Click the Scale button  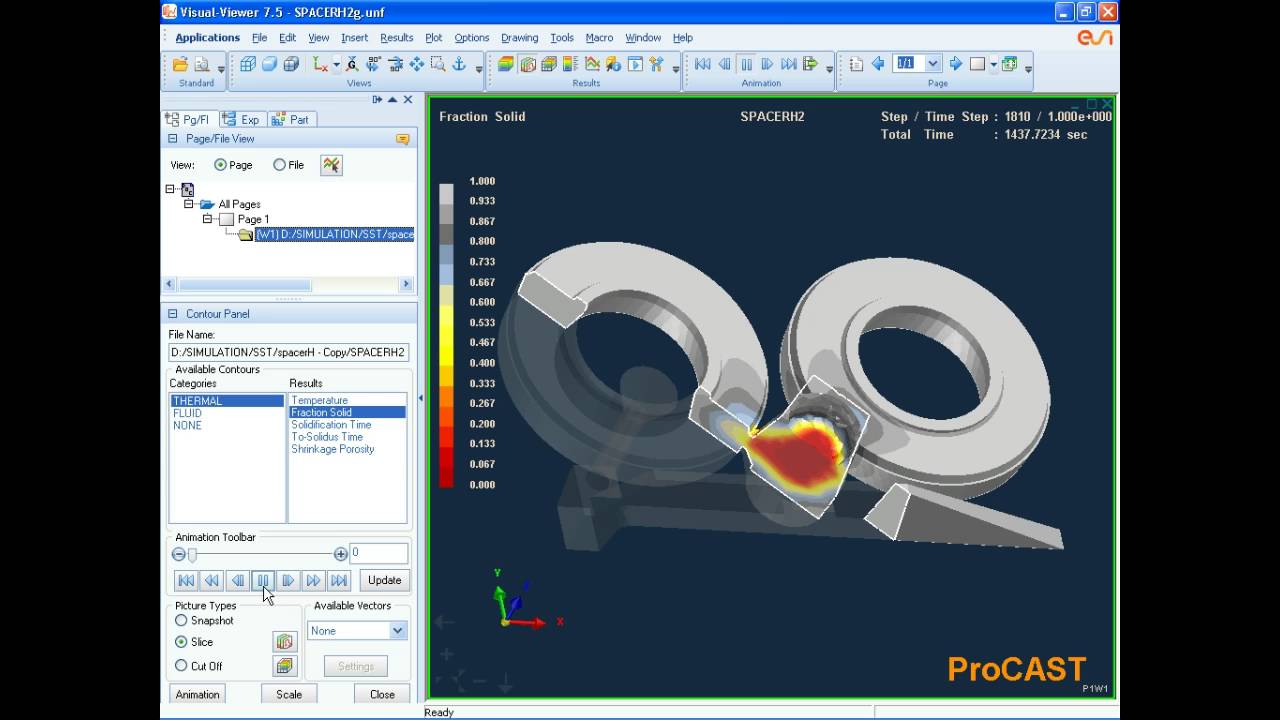289,694
